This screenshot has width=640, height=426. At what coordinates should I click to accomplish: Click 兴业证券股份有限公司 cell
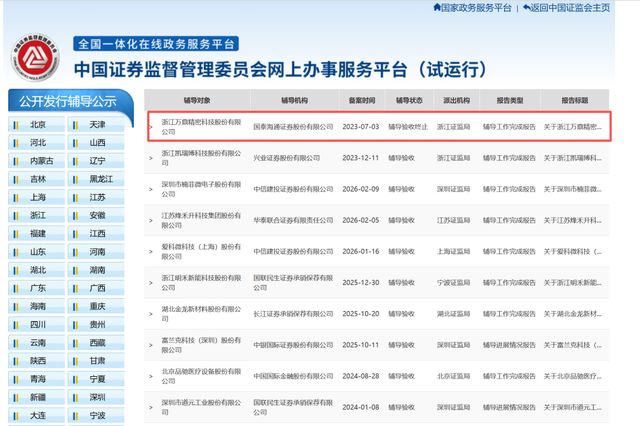(286, 158)
